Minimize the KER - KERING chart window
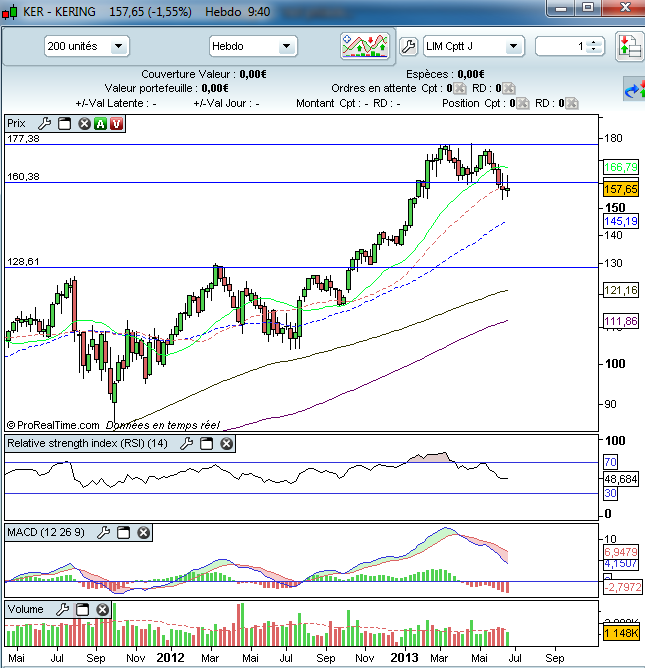Screen dimensions: 645x668 point(561,8)
